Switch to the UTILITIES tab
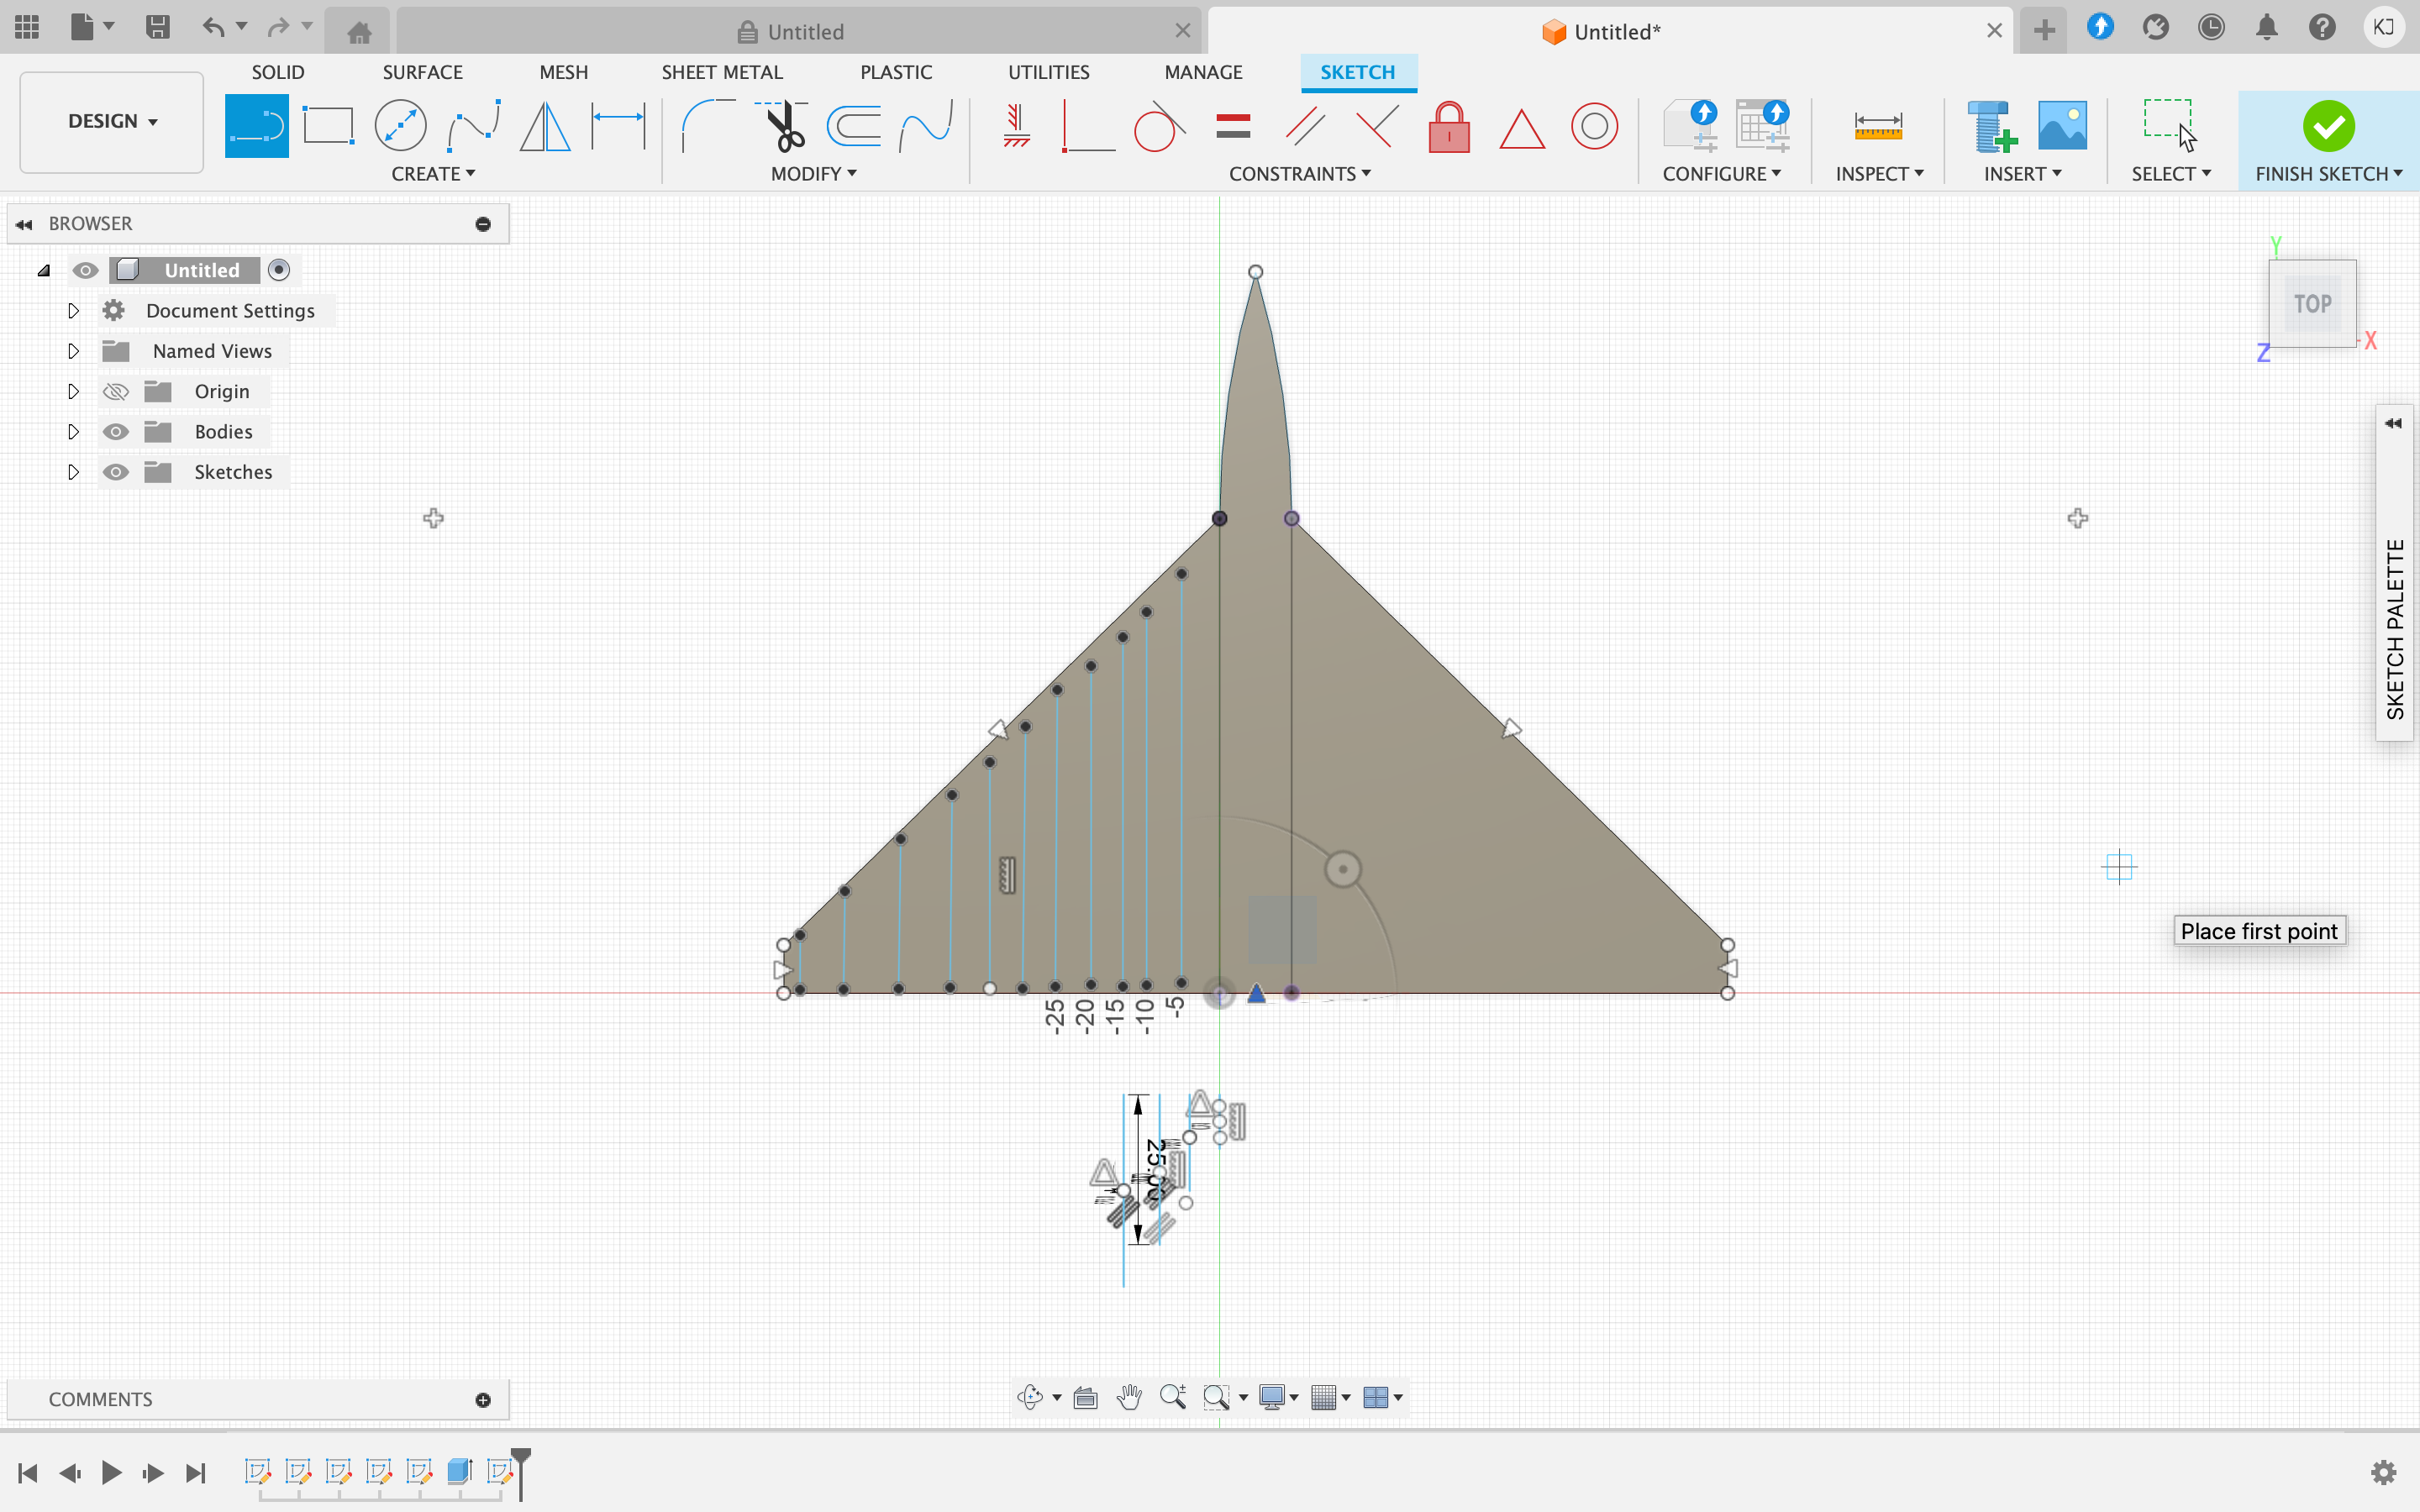Viewport: 2420px width, 1512px height. coord(1048,72)
